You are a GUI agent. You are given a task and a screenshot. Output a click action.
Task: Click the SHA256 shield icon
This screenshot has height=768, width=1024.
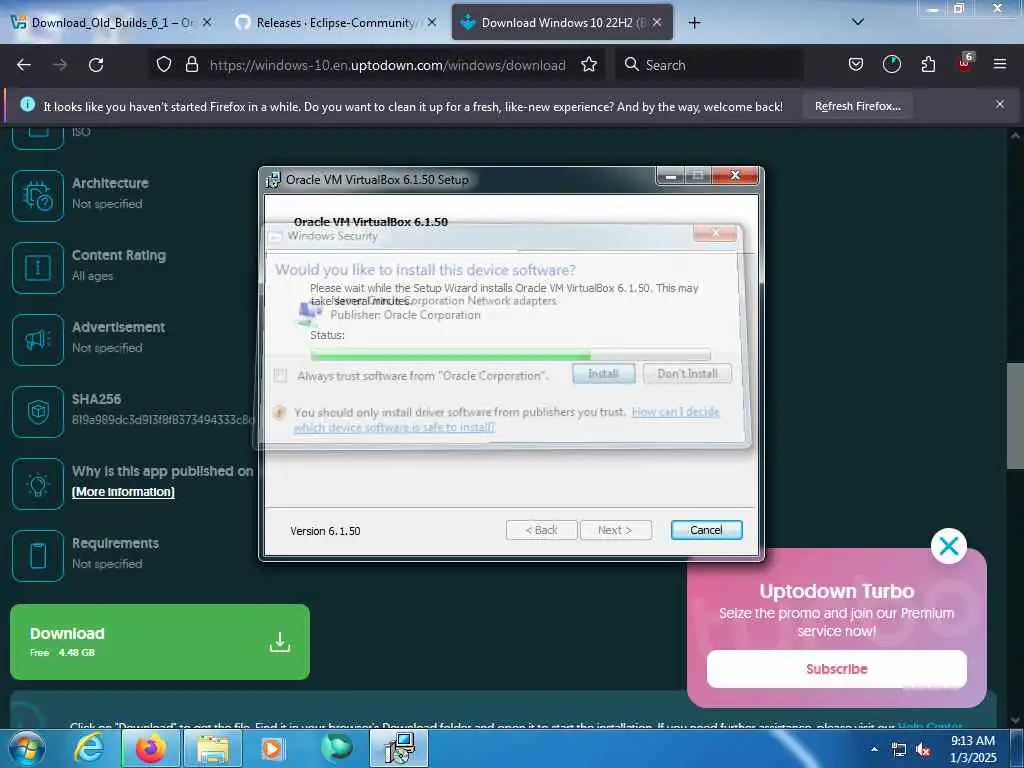click(x=38, y=411)
